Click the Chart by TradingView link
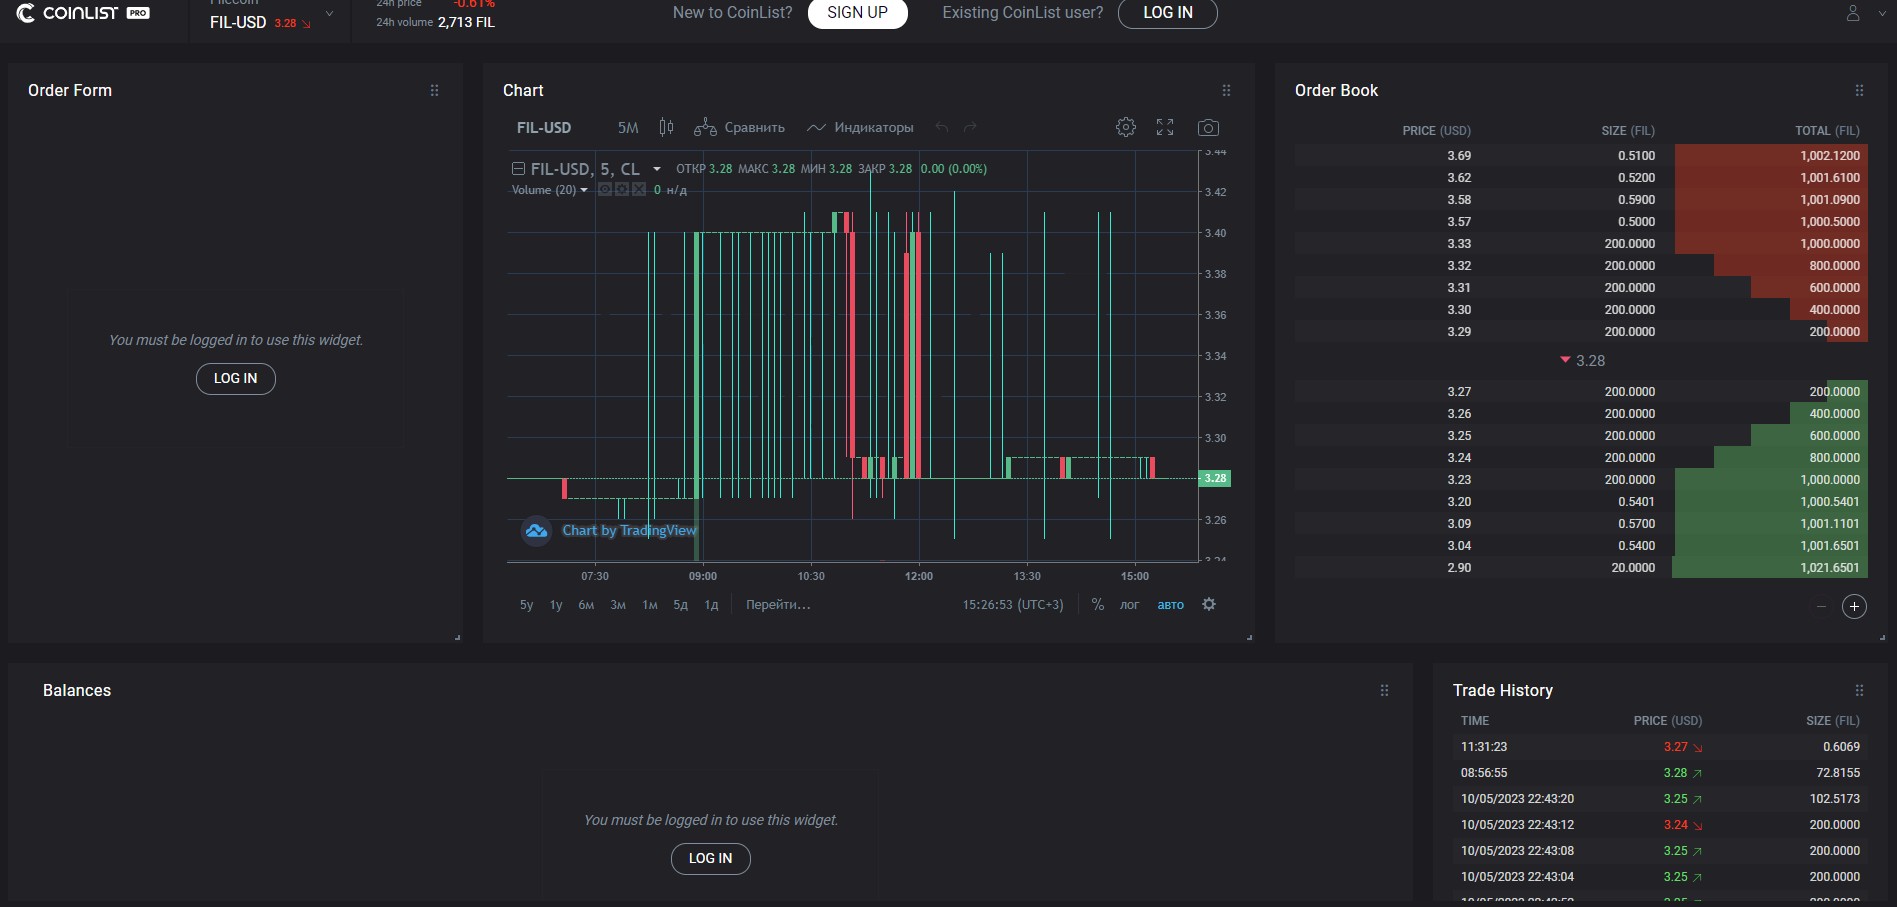This screenshot has height=907, width=1897. point(629,531)
